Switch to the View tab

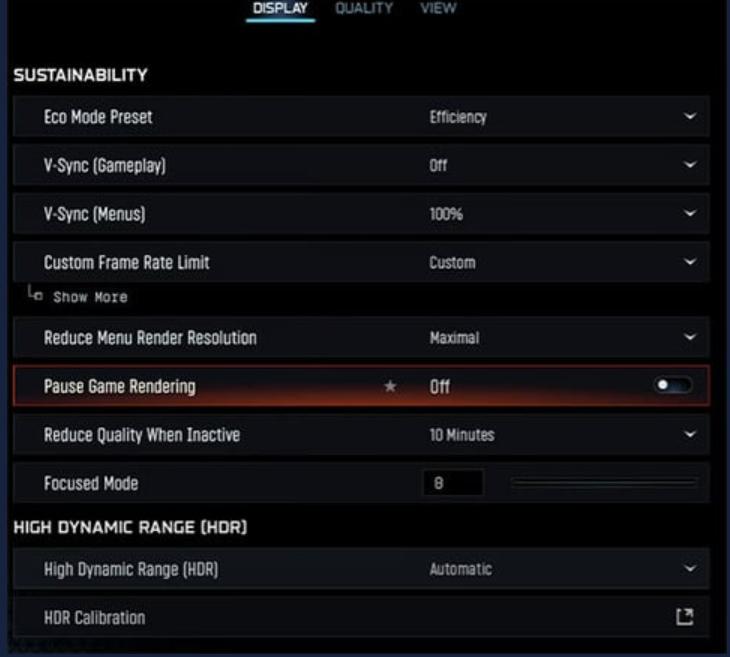[x=438, y=9]
